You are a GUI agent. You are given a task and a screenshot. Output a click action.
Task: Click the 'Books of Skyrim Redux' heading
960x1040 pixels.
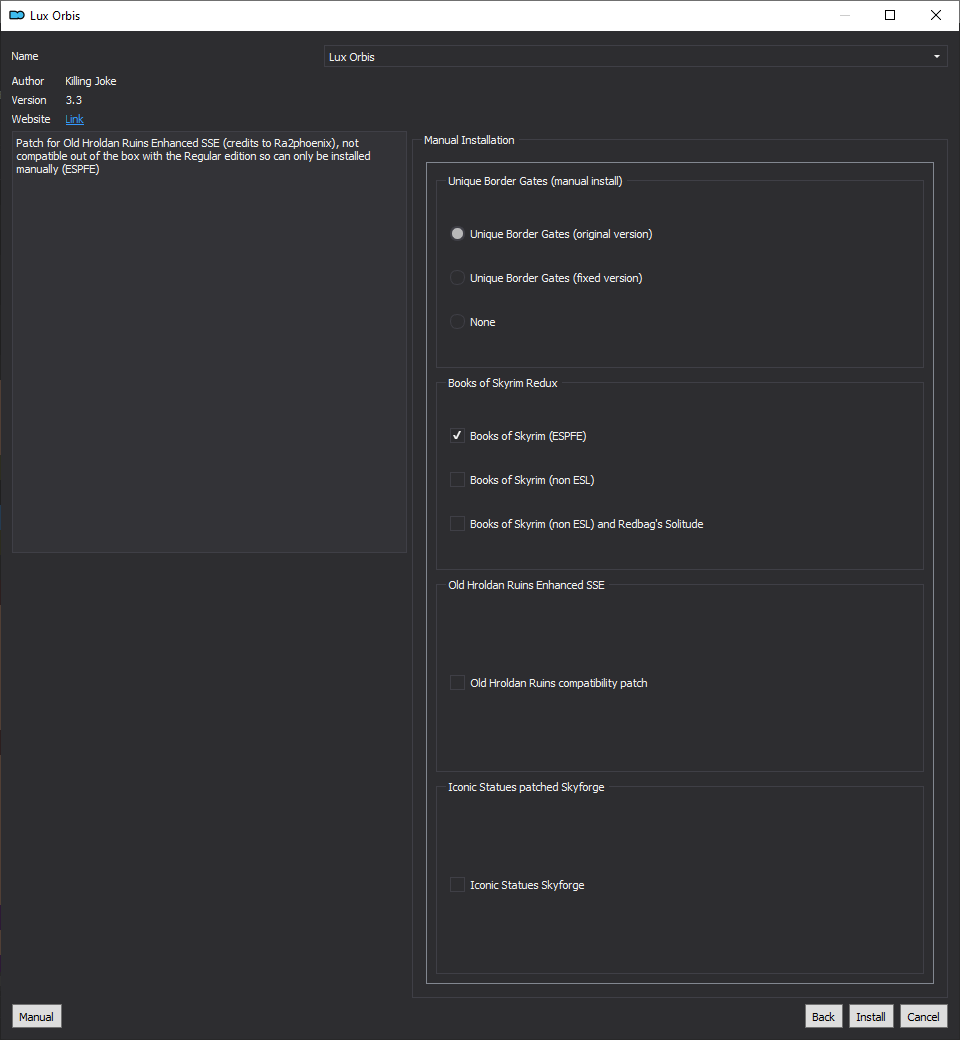coord(502,383)
